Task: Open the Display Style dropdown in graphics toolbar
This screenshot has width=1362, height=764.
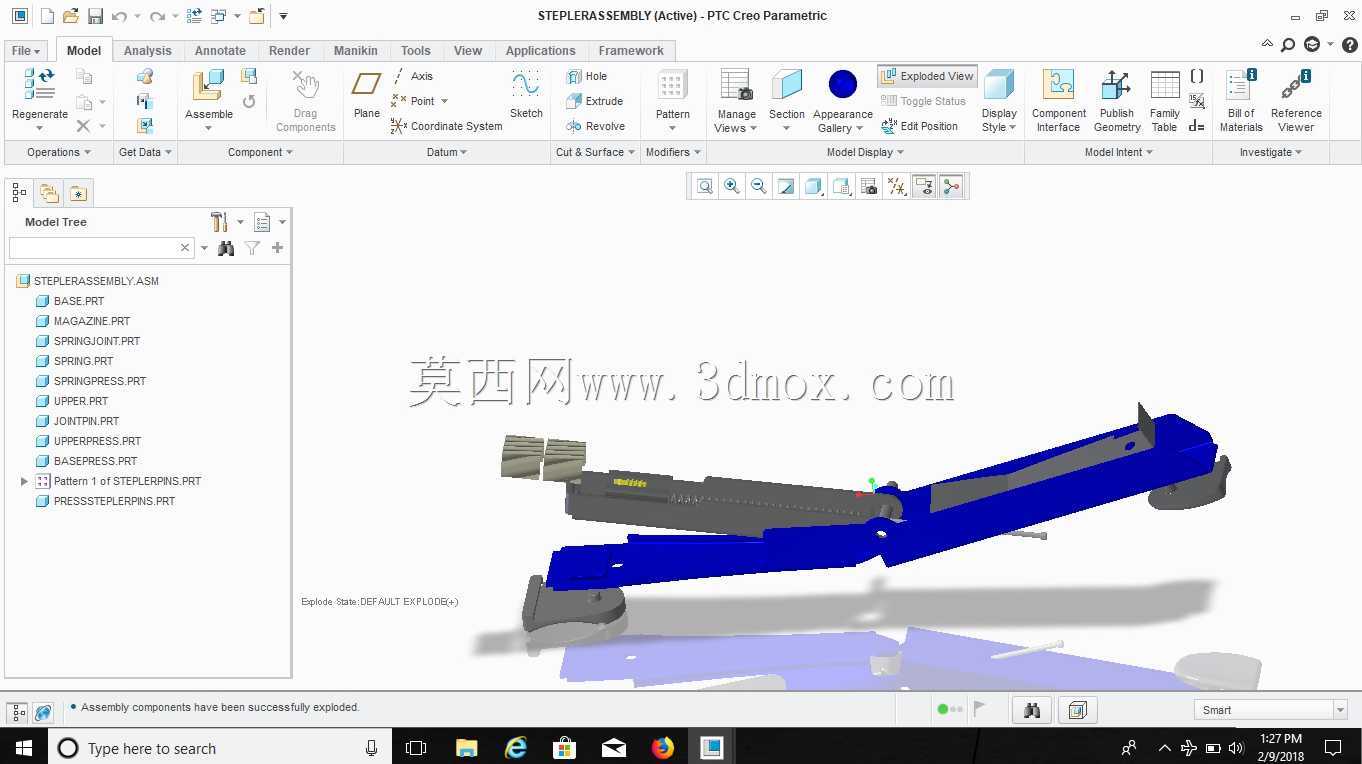Action: [x=814, y=186]
